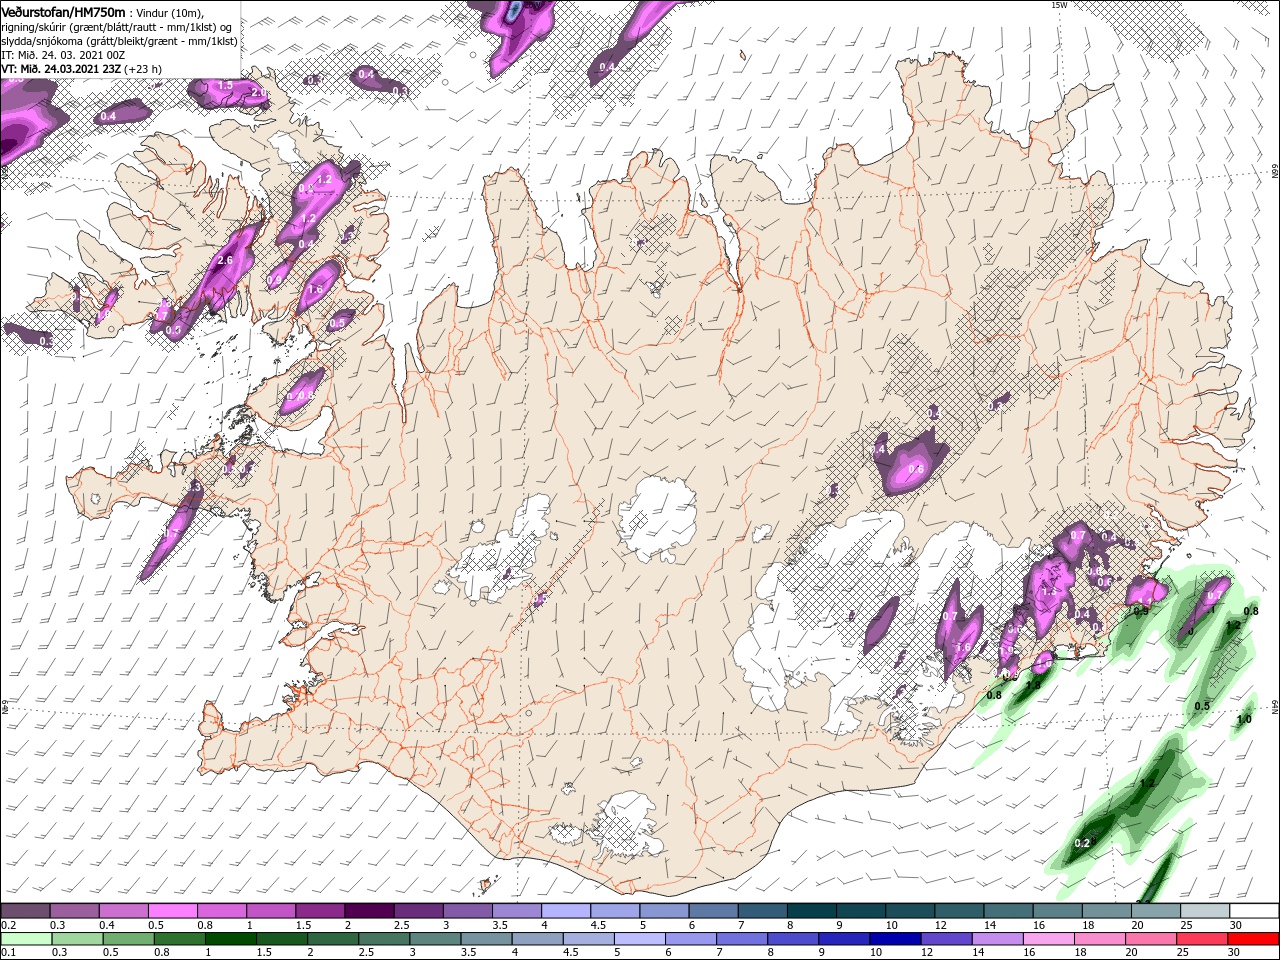Click the black 0.9 rain value near the coast
Viewport: 1280px width, 960px height.
click(x=1141, y=611)
